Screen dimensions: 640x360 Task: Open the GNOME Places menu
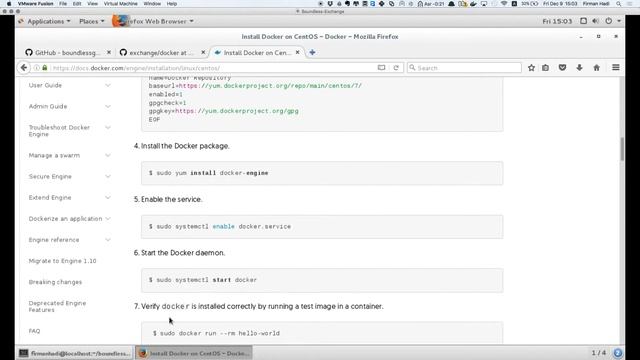click(x=91, y=21)
